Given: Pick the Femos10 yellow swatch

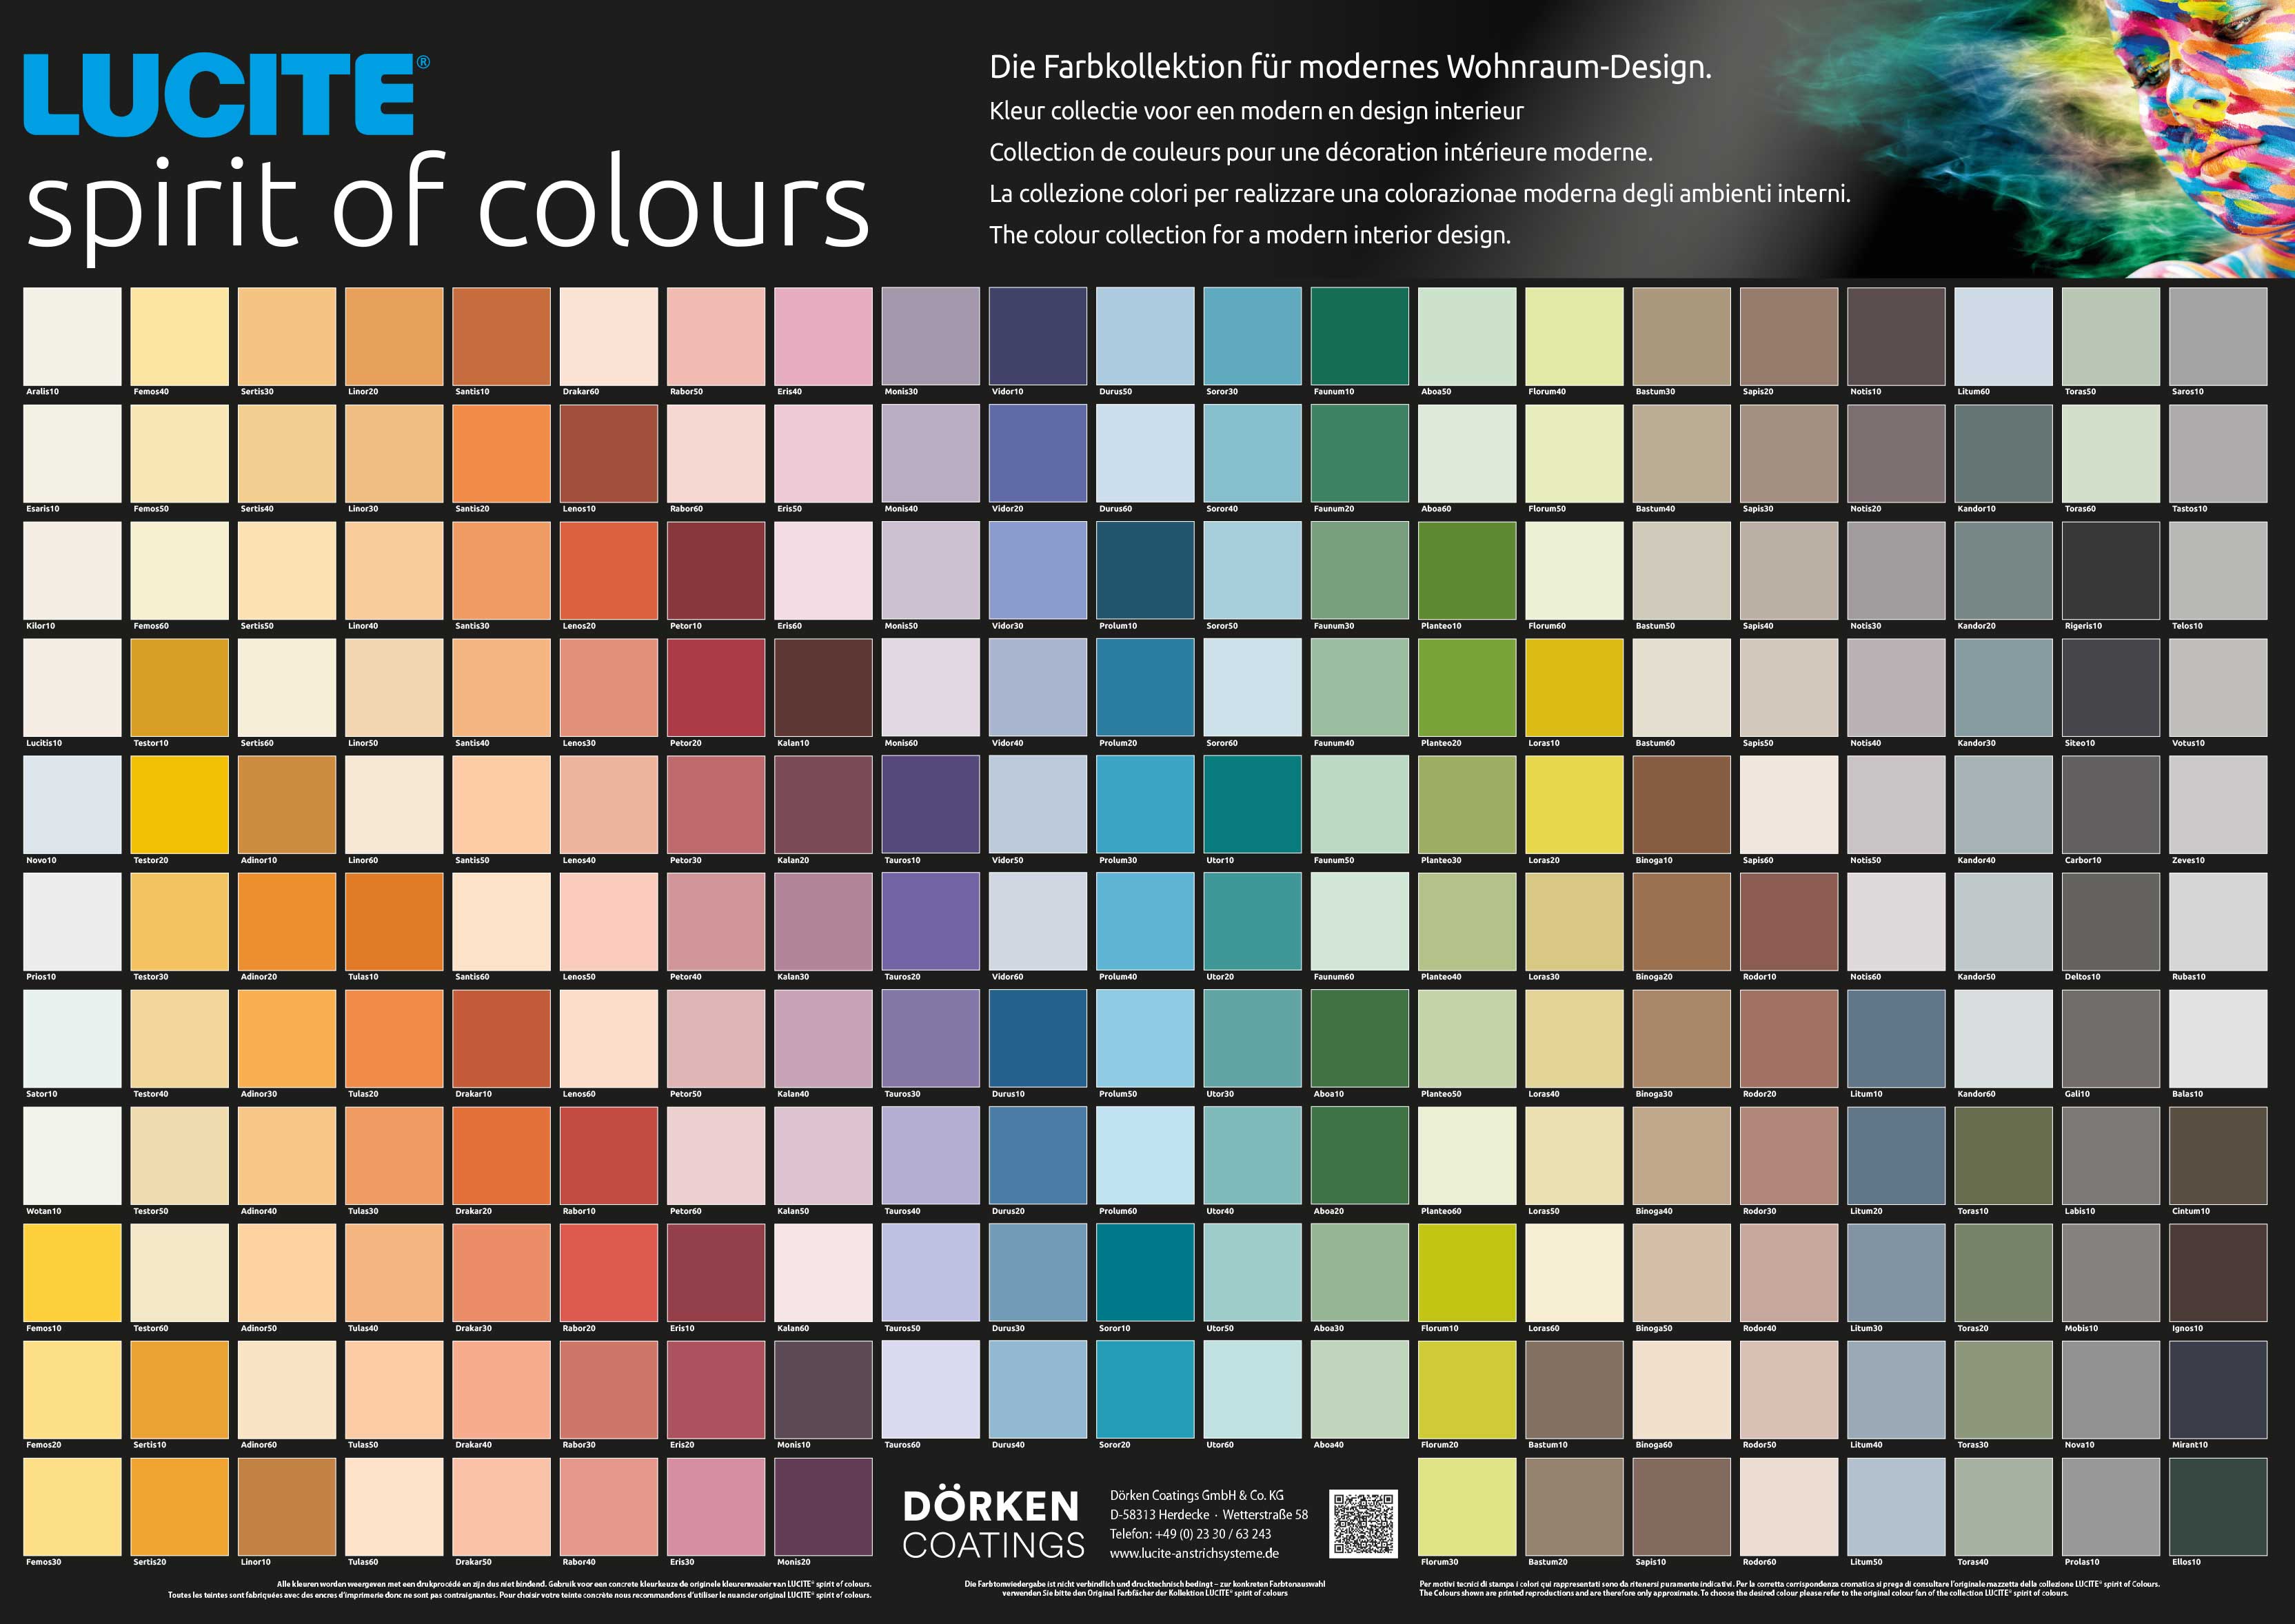Looking at the screenshot, I should coord(72,1272).
